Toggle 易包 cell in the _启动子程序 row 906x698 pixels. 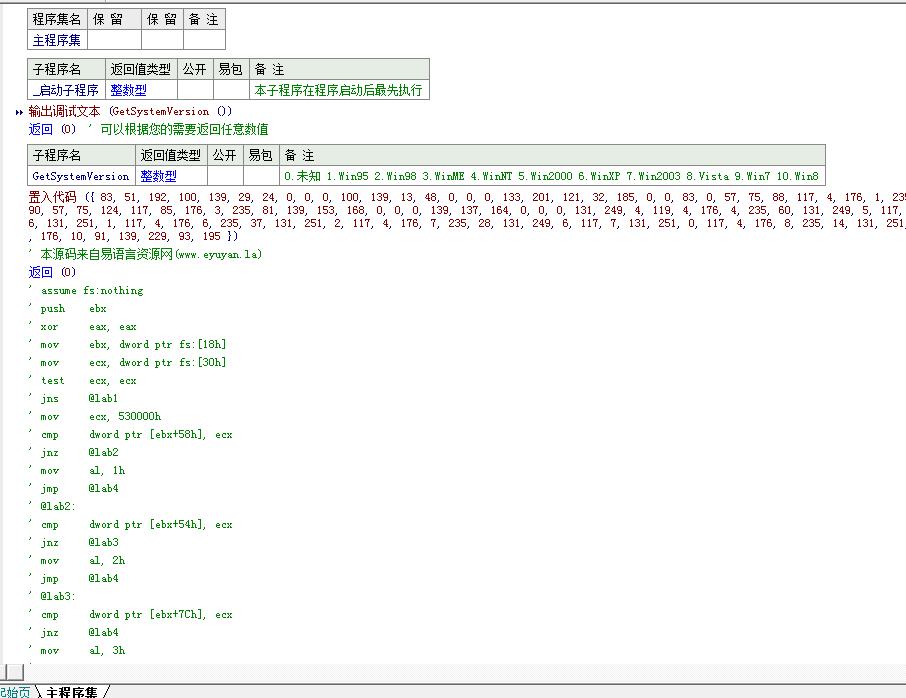(x=231, y=90)
